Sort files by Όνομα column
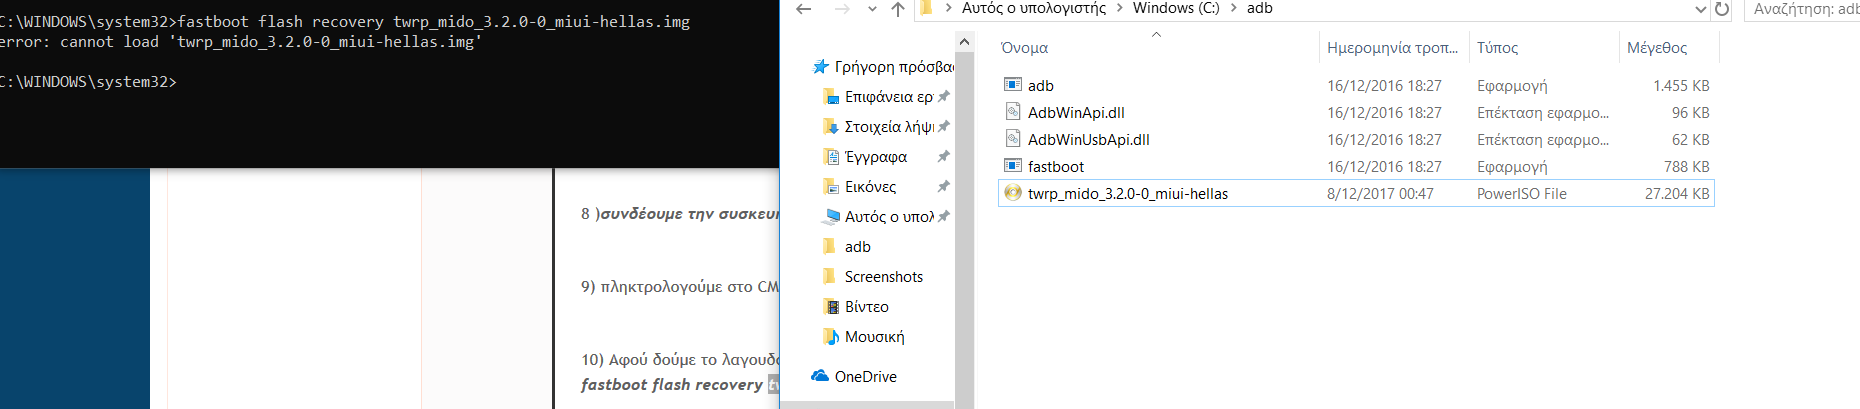The image size is (1860, 409). point(1024,48)
